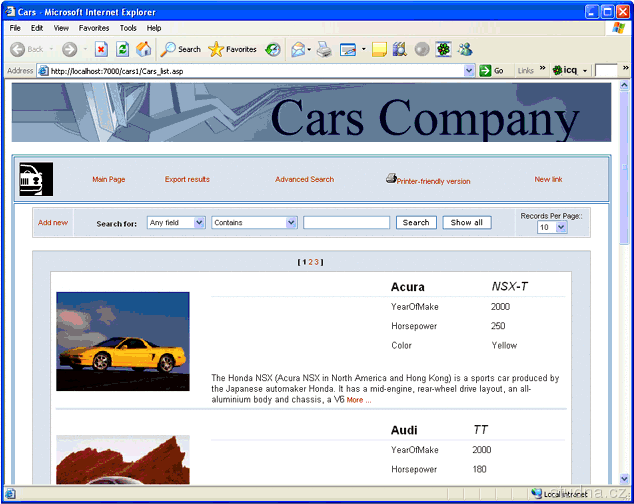Open the address bar URL dropdown
634x504 pixels.
point(470,71)
